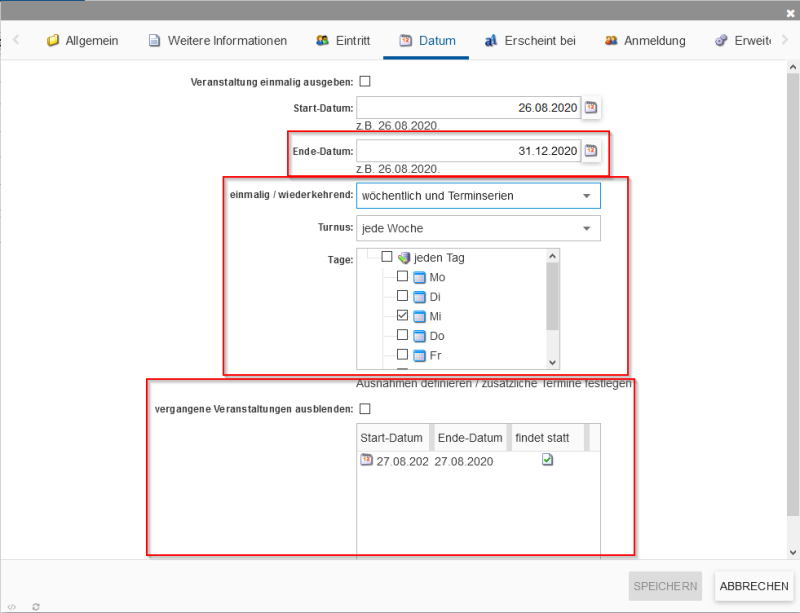Screen dimensions: 800x613
Task: Open the 'Anmeldung' tab
Action: tap(645, 41)
